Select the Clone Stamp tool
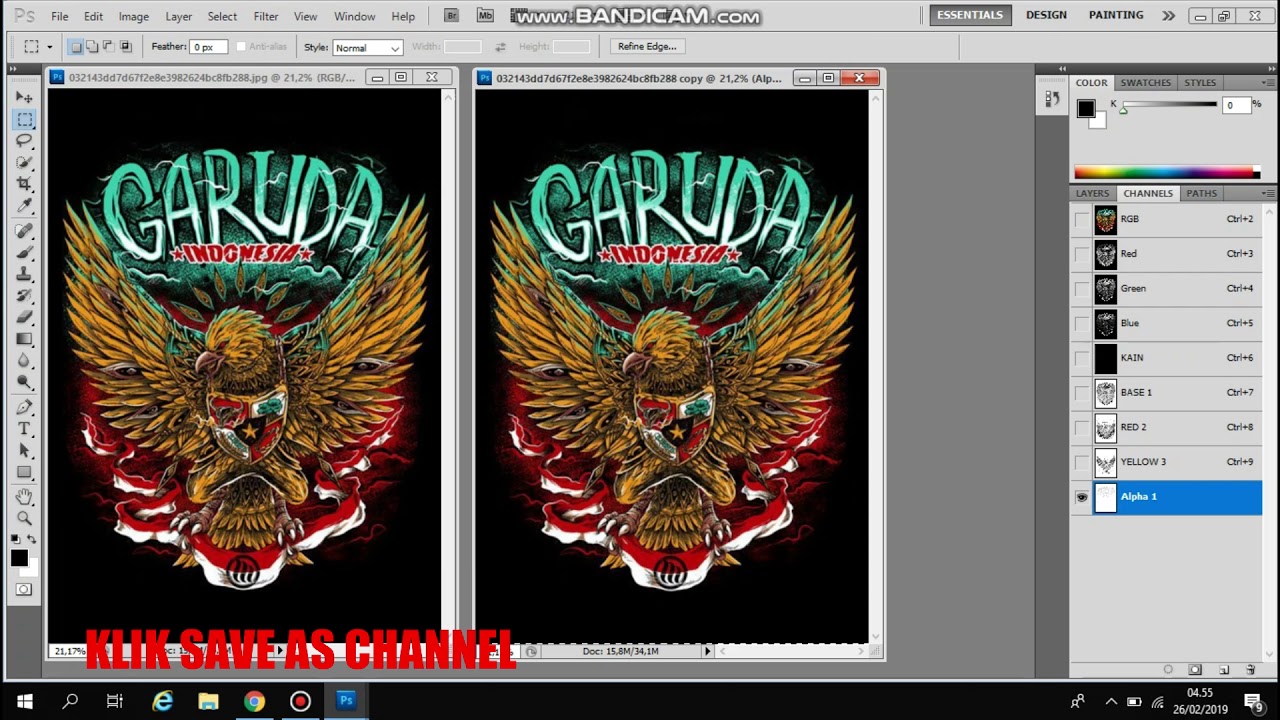1280x720 pixels. [24, 274]
